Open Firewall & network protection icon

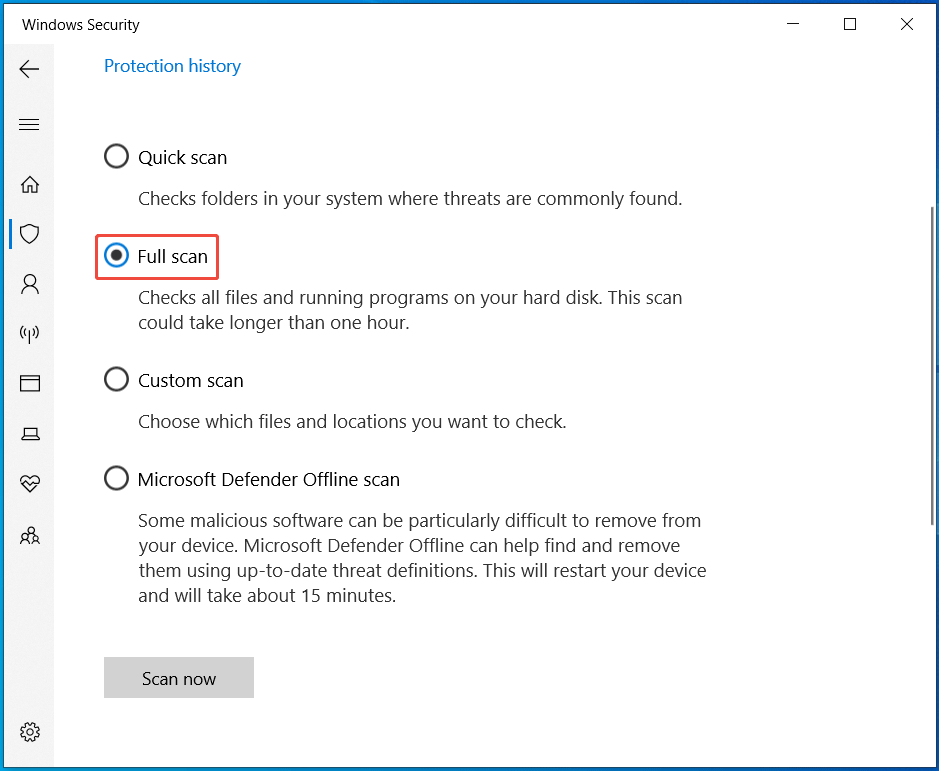tap(30, 333)
